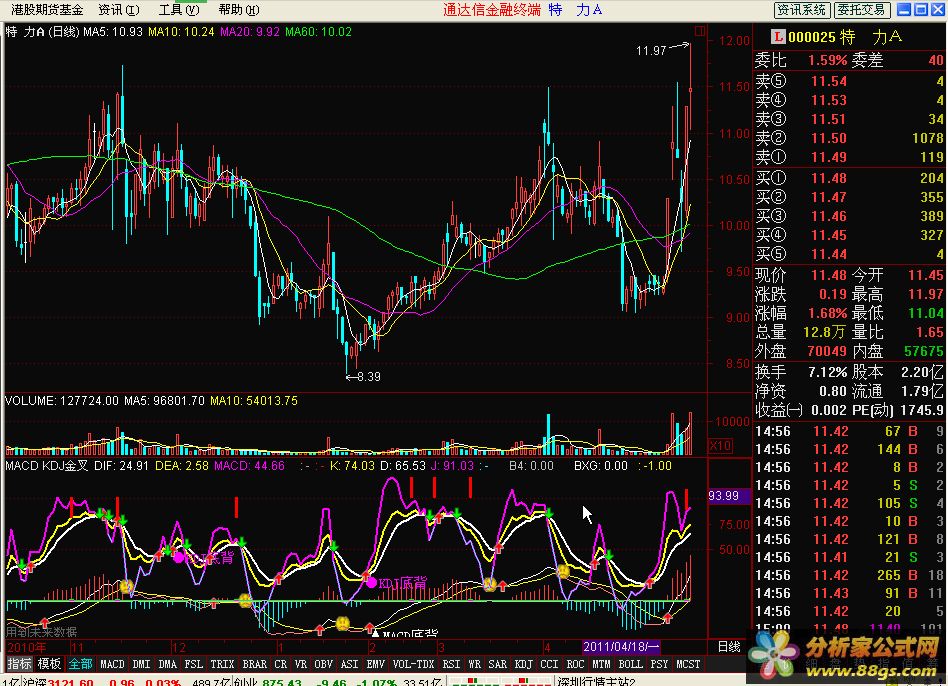Select the EMV indicator tab

pos(375,664)
